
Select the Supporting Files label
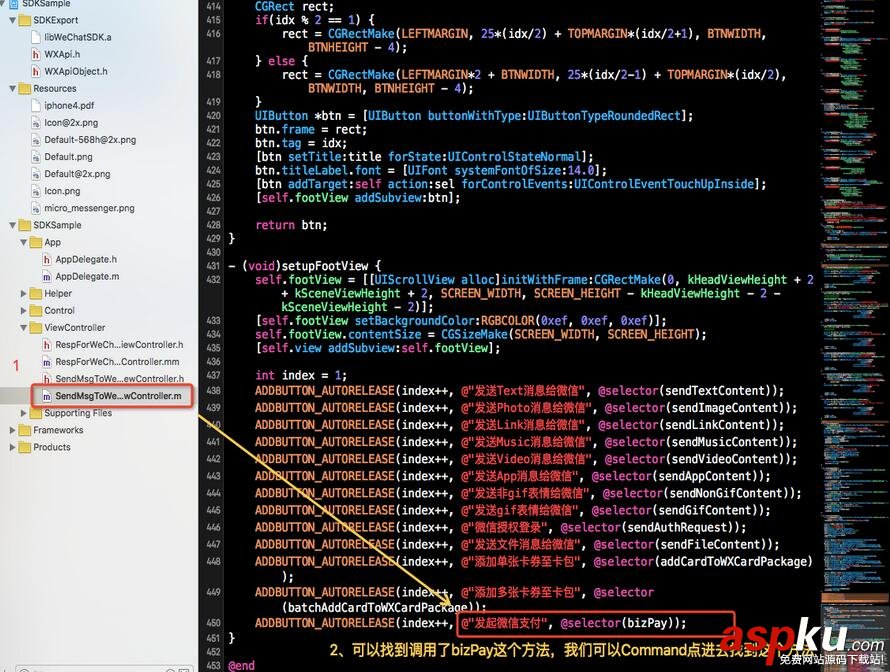(x=78, y=413)
